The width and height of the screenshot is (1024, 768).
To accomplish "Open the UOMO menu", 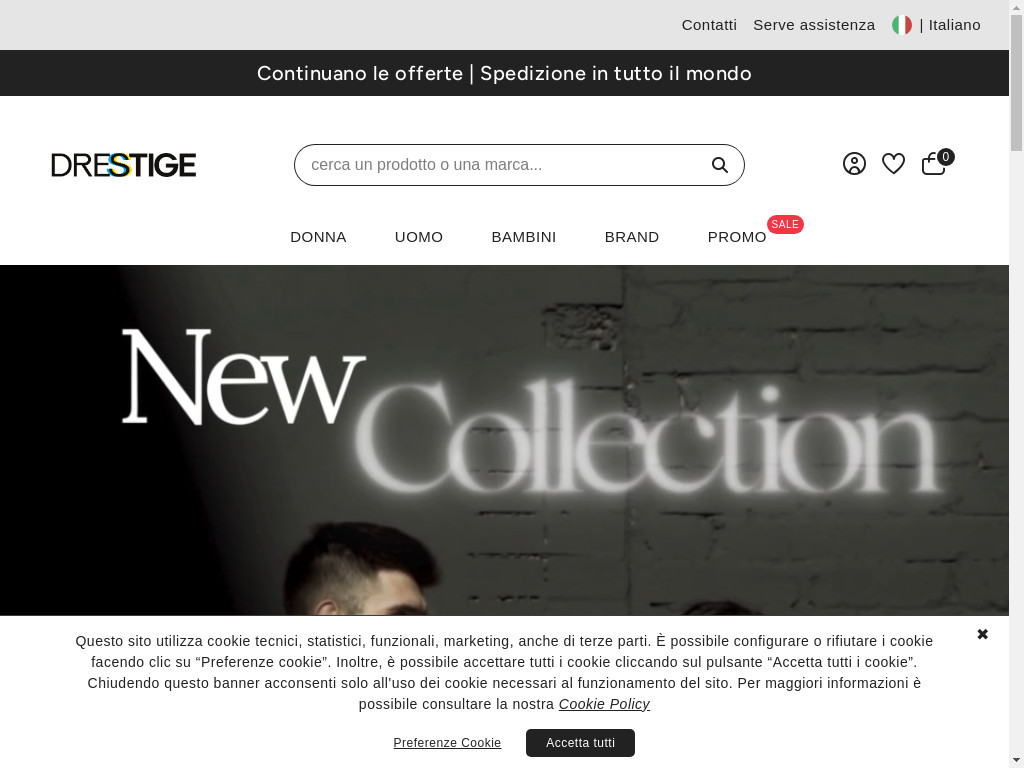I will (x=419, y=237).
